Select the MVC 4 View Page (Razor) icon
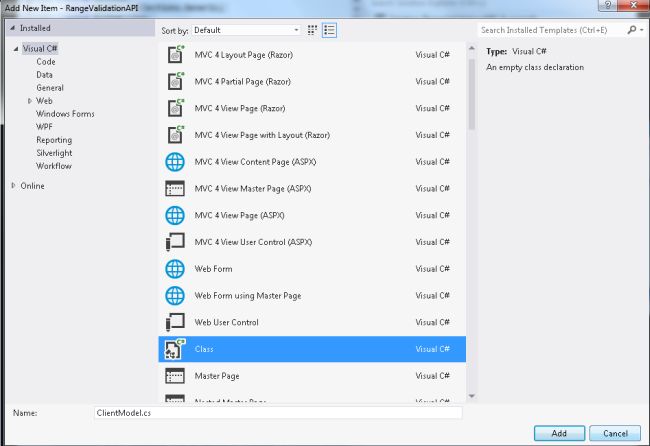 (x=175, y=108)
